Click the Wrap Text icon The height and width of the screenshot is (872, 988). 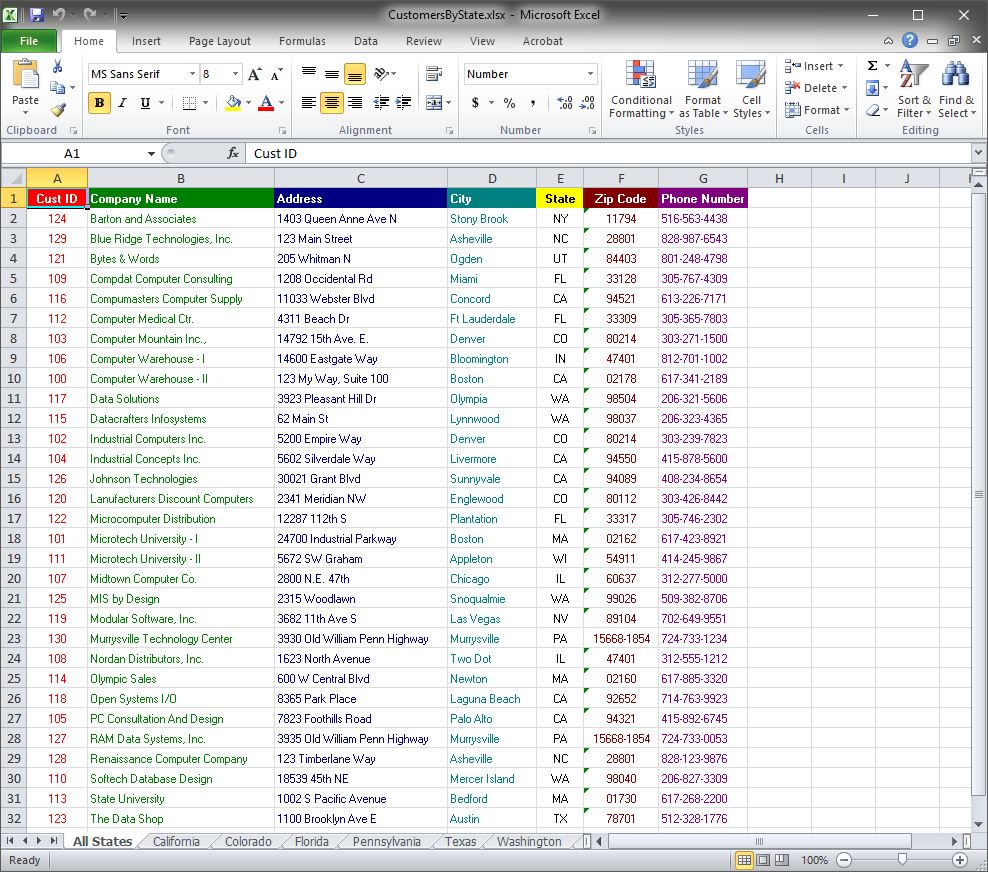[x=433, y=74]
